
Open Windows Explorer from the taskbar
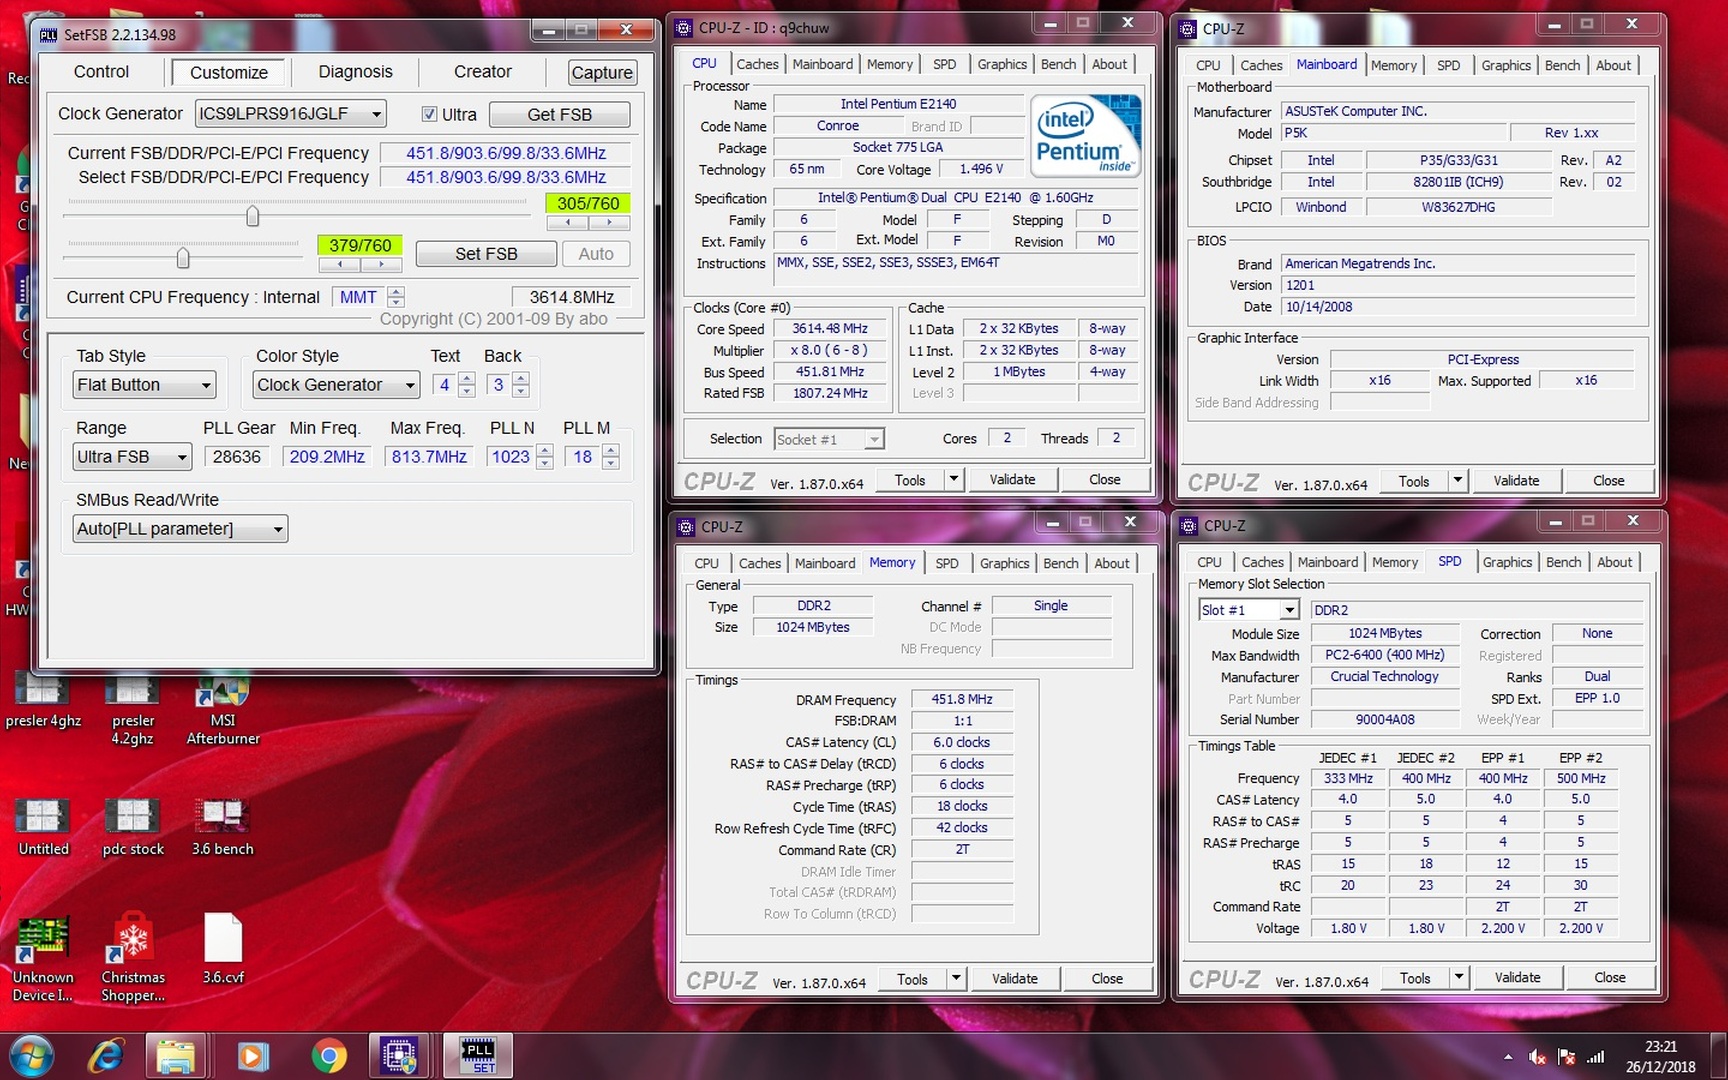point(176,1056)
